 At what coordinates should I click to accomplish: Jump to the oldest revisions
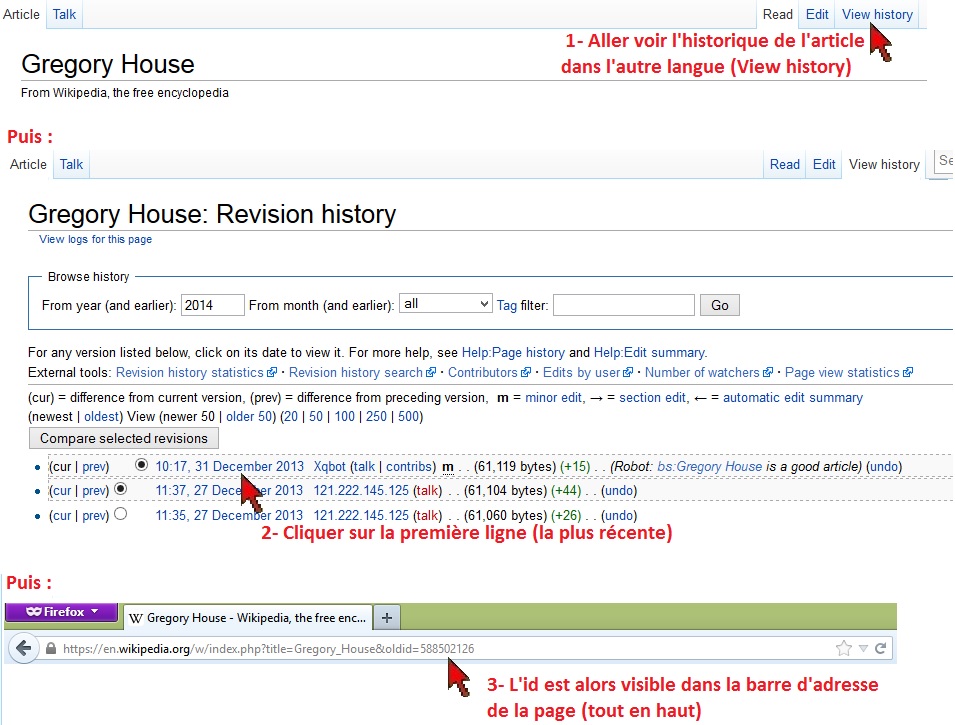click(x=101, y=416)
